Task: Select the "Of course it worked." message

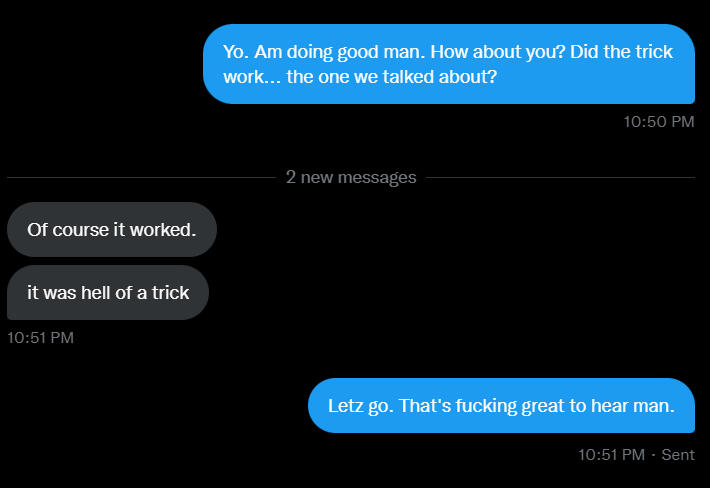Action: pos(111,230)
